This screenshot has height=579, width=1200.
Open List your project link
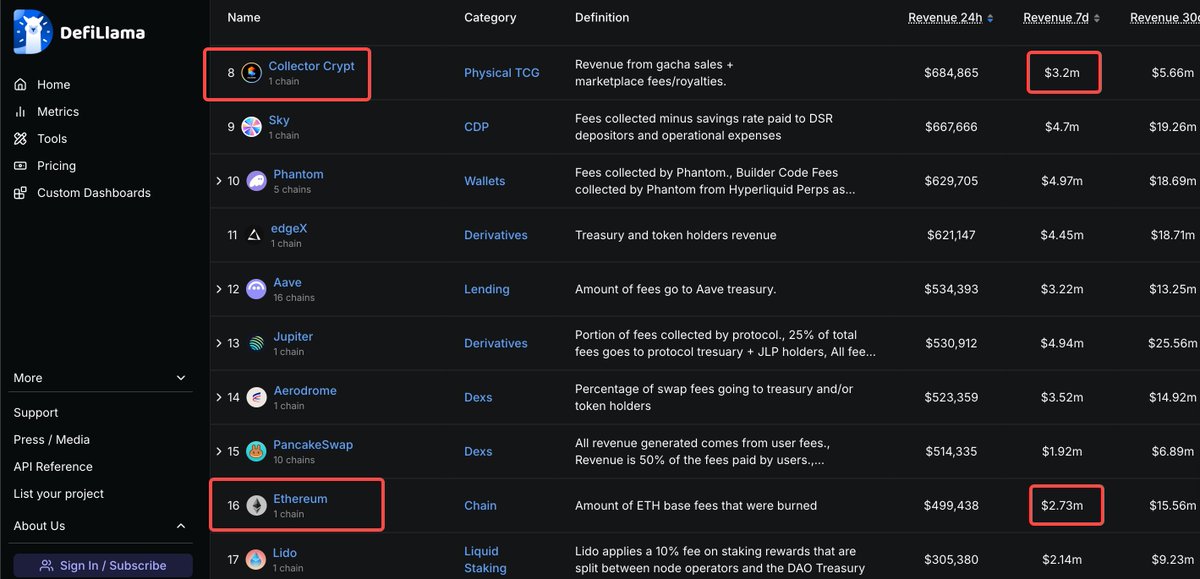(x=59, y=494)
